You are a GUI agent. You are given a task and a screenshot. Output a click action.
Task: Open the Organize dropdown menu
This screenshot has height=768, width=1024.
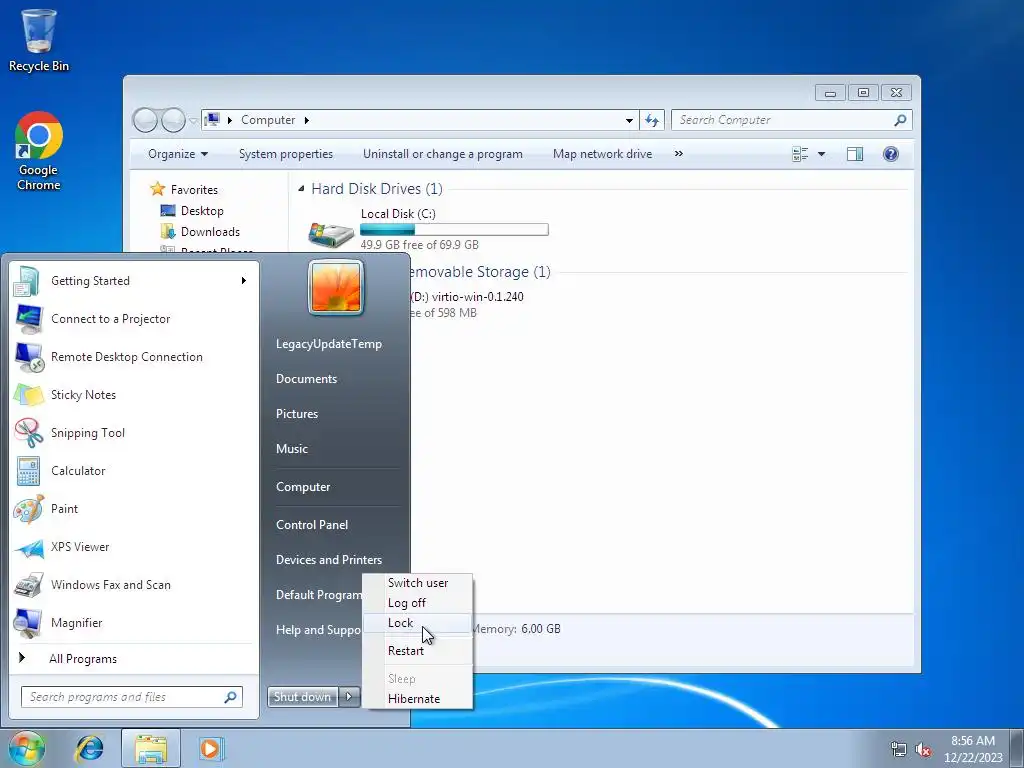[178, 154]
